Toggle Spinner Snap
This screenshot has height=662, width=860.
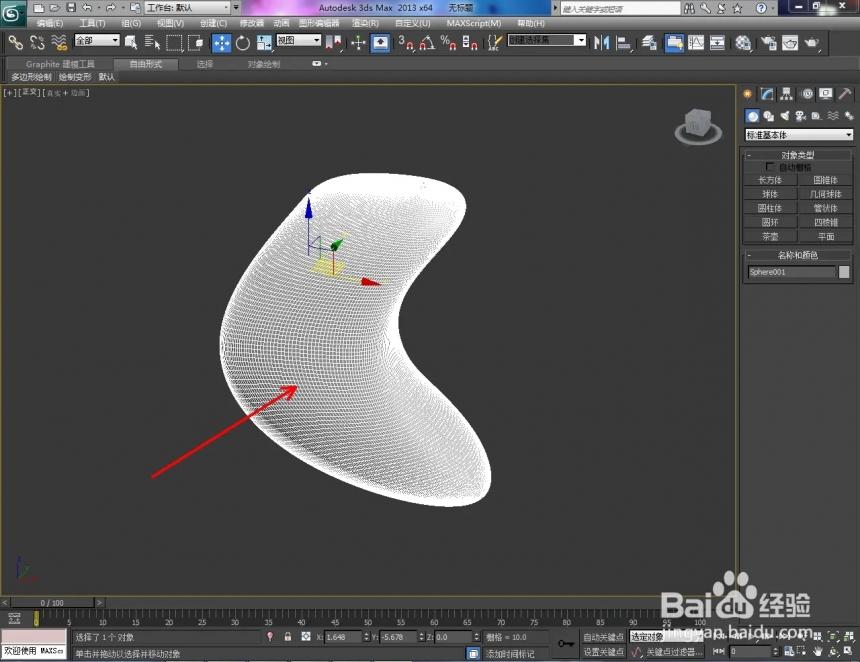click(470, 42)
